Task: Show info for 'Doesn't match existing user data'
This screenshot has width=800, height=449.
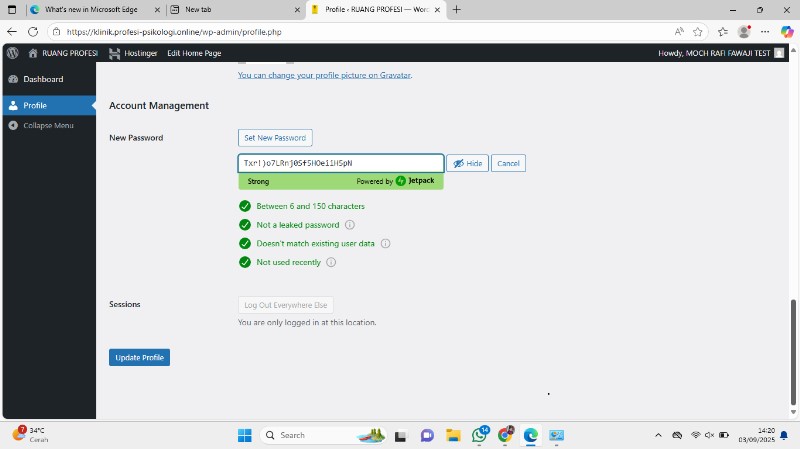Action: point(386,243)
